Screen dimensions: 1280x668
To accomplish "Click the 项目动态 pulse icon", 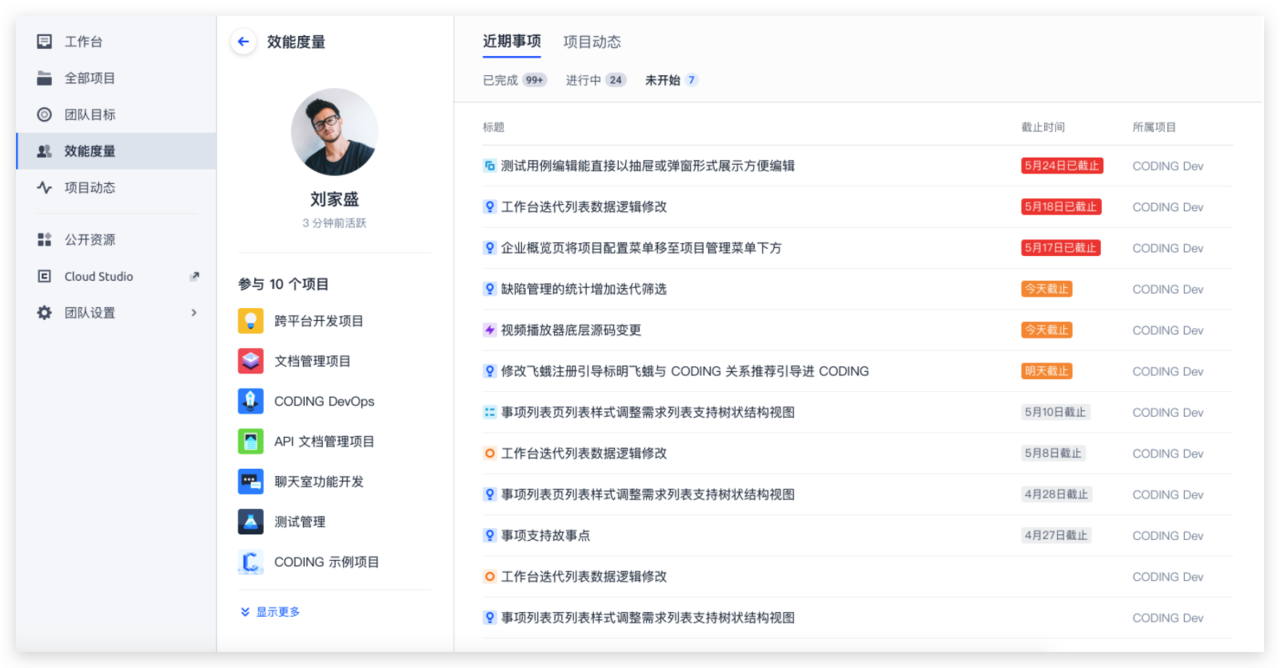I will (x=44, y=187).
